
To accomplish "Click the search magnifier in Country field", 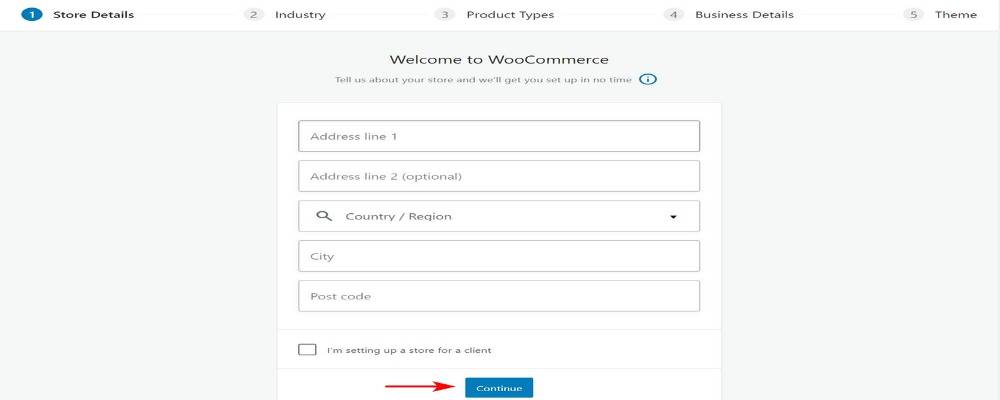I will coord(323,216).
